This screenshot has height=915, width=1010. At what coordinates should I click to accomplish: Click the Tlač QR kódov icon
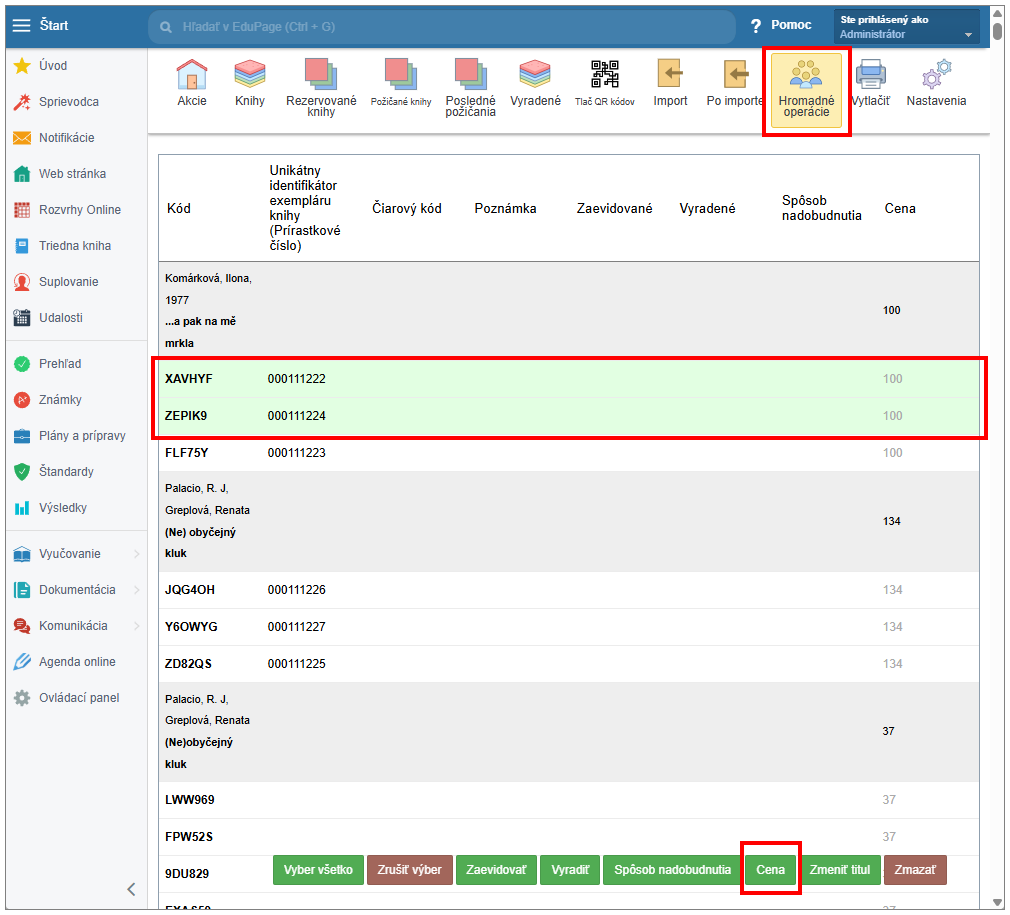(604, 77)
